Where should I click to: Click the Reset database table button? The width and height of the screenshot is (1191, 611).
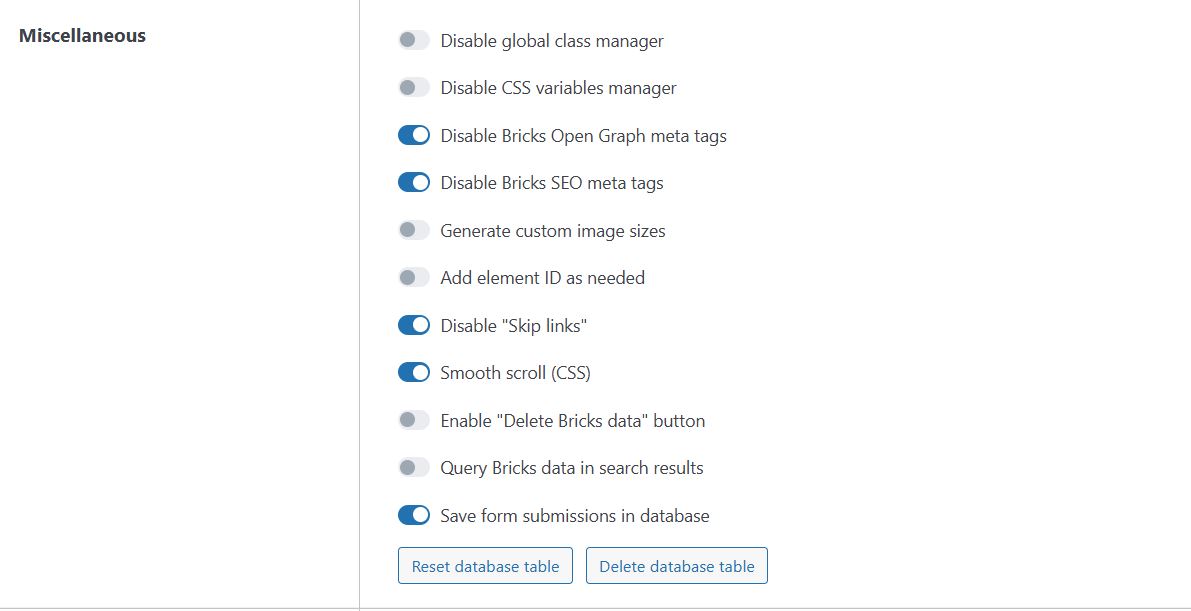485,566
